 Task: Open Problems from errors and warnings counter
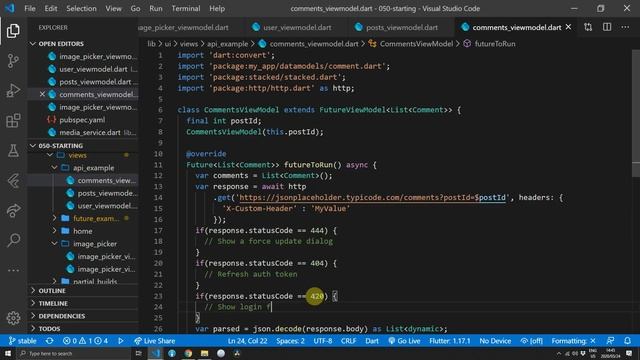point(85,341)
